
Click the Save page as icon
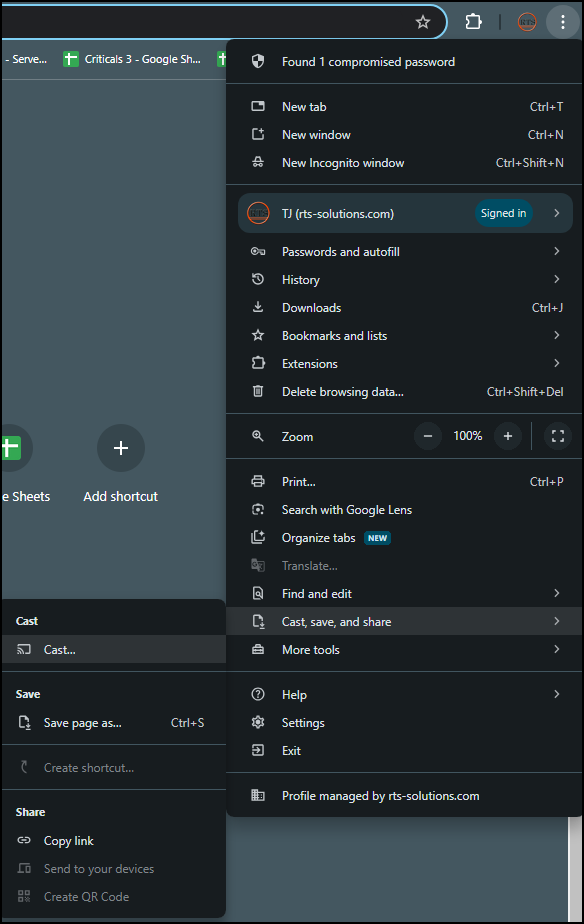pos(24,722)
